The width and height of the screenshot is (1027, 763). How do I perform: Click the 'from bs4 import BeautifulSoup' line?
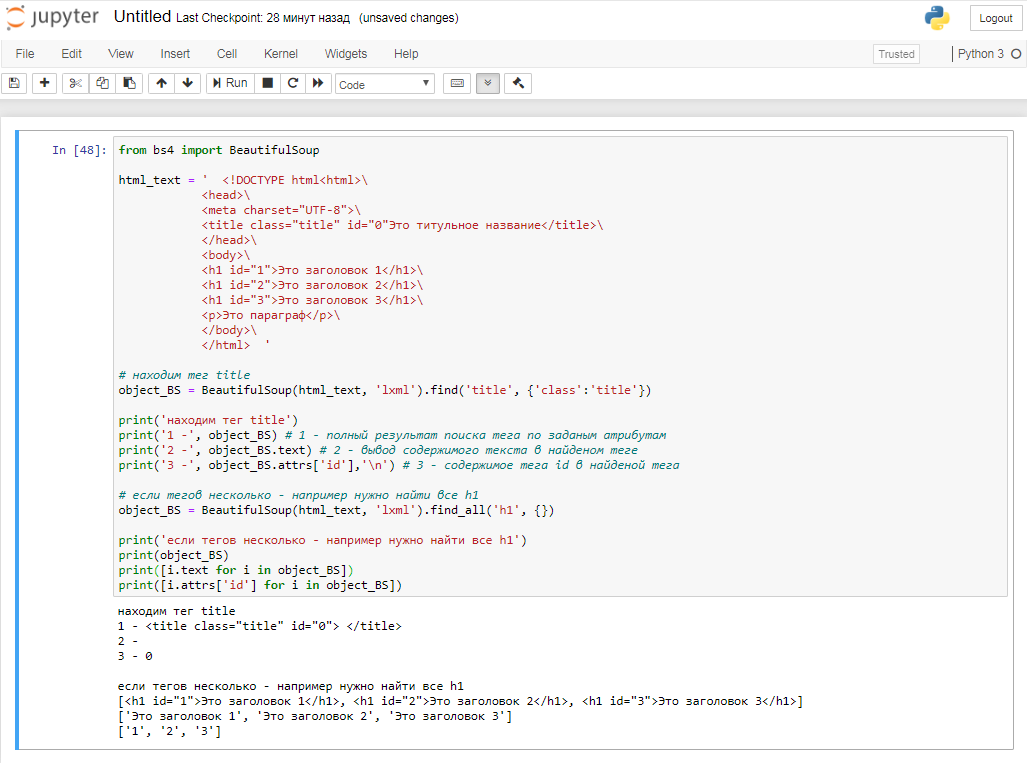coord(219,150)
